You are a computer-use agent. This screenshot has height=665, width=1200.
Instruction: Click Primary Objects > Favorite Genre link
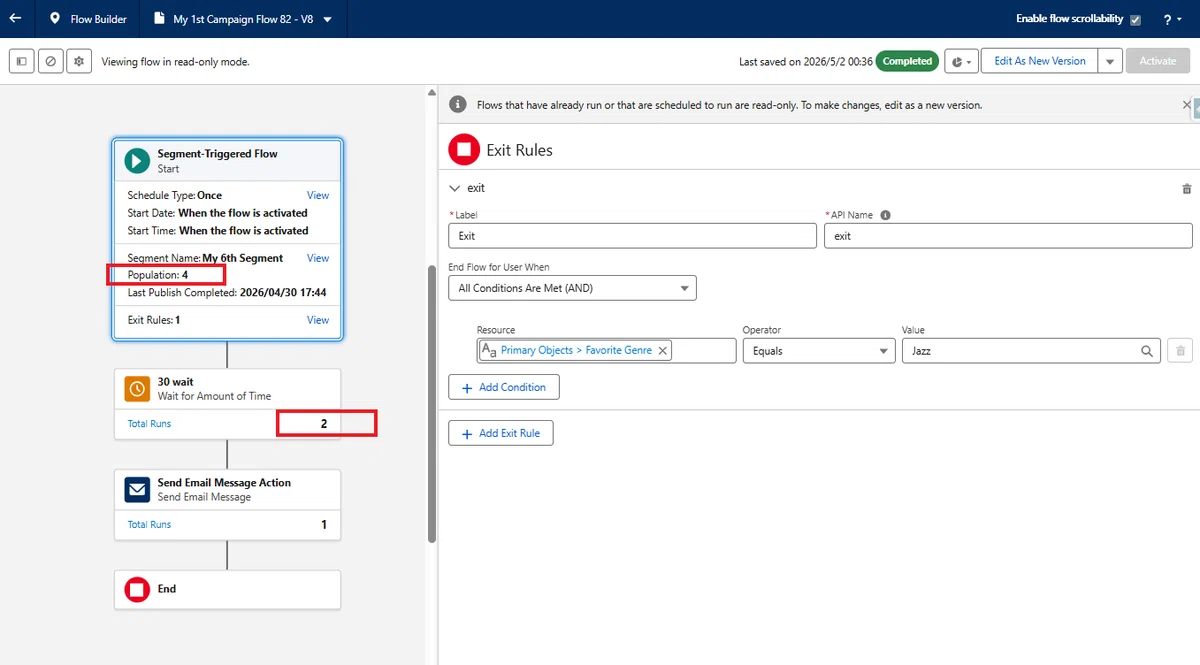tap(576, 351)
